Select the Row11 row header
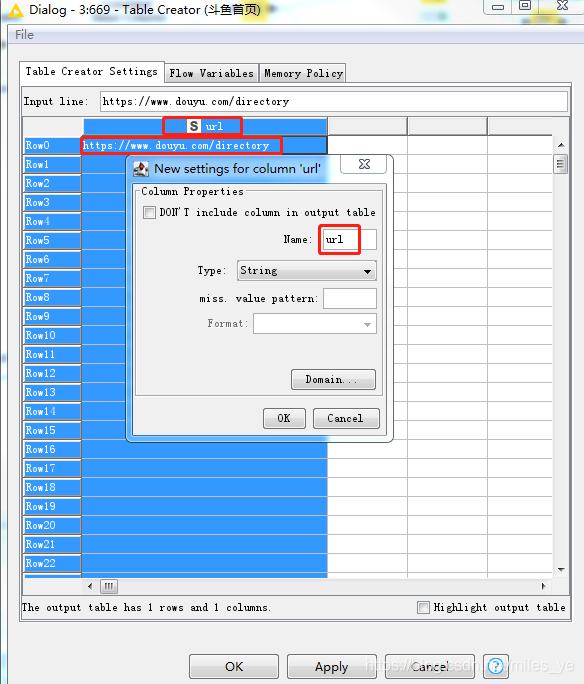584x684 pixels. pyautogui.click(x=52, y=354)
